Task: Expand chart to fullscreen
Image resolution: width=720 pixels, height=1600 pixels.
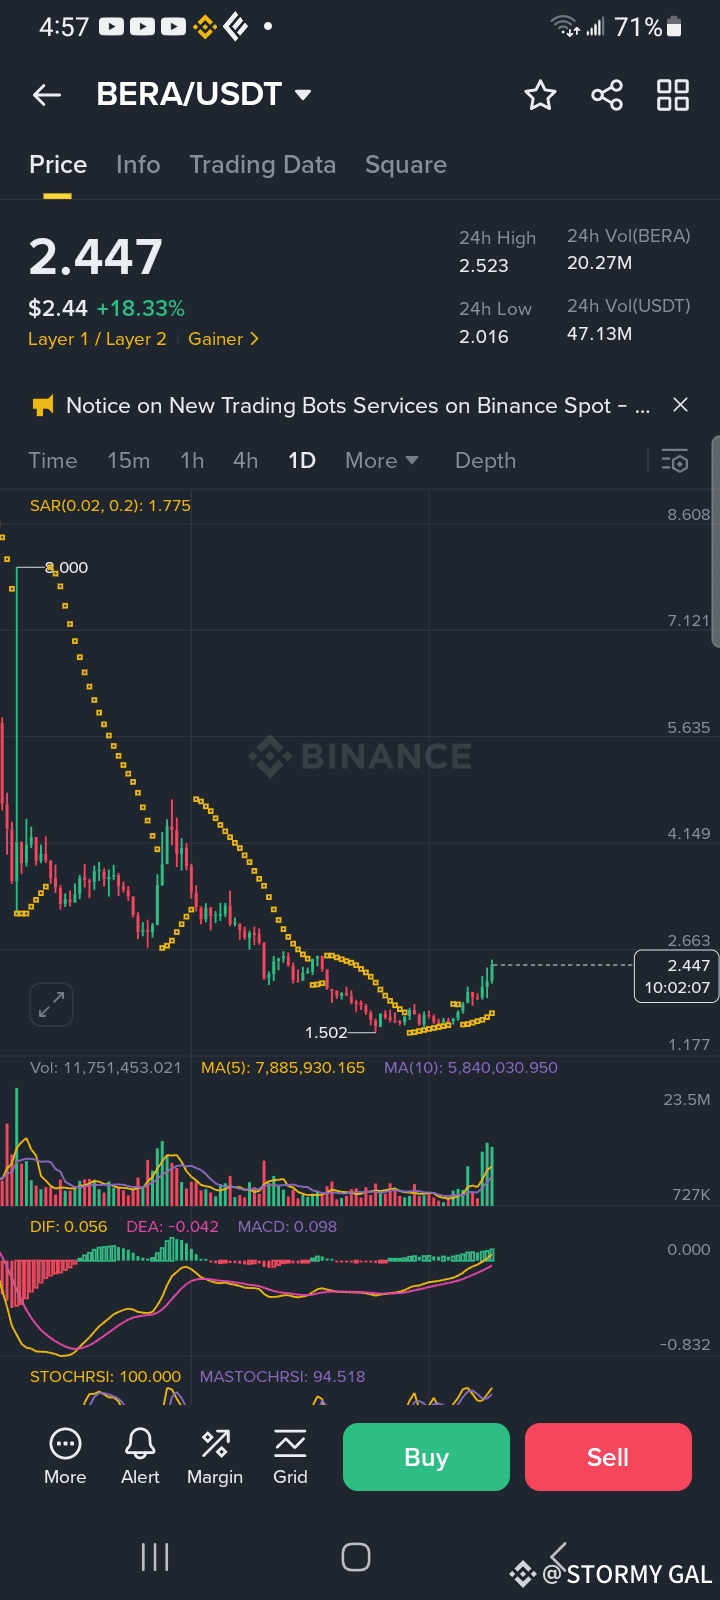Action: [51, 1004]
